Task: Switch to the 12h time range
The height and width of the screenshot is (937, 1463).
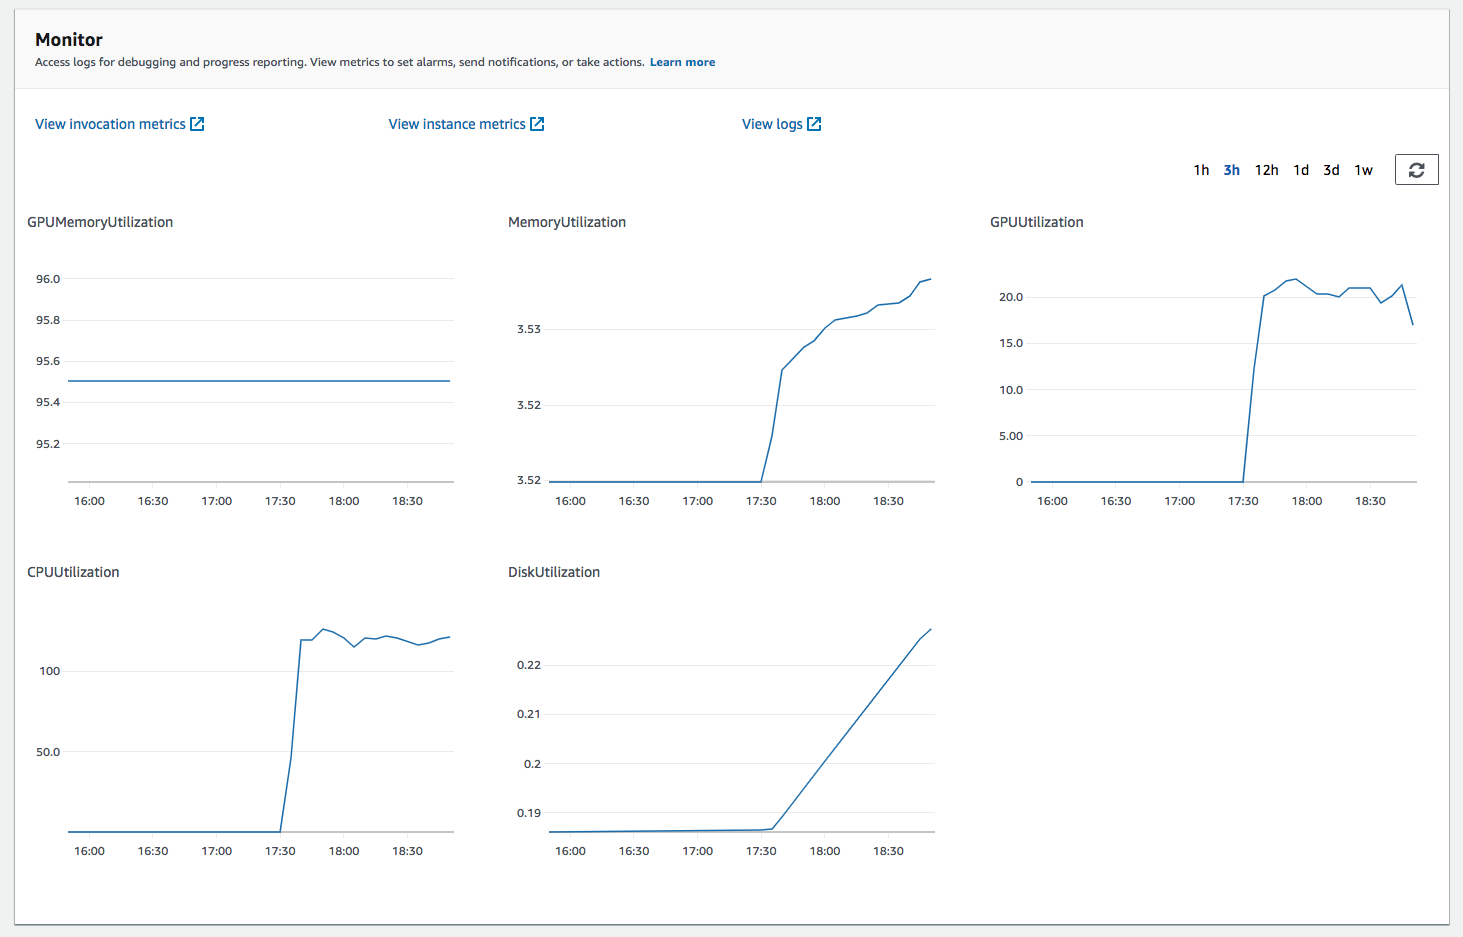Action: coord(1266,169)
